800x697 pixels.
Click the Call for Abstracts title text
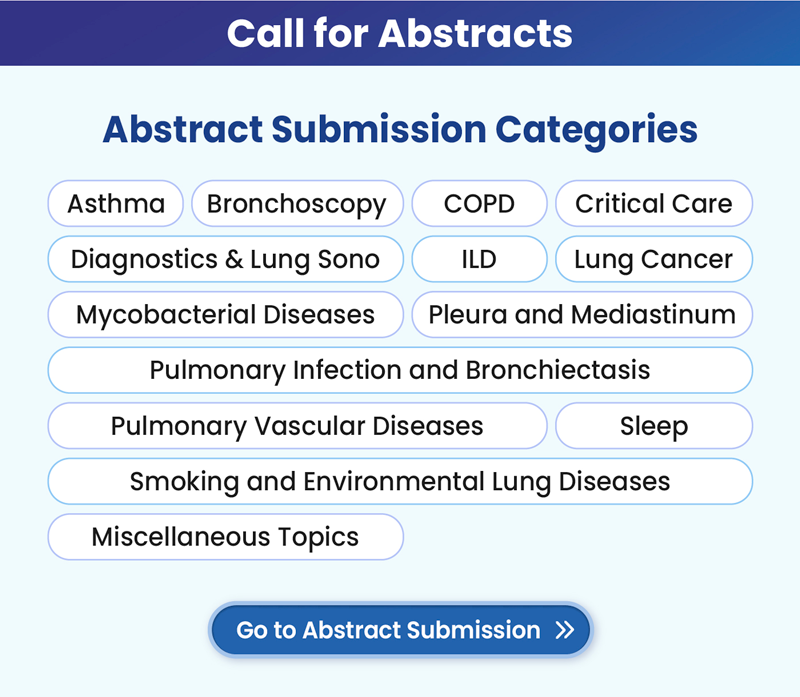[400, 33]
